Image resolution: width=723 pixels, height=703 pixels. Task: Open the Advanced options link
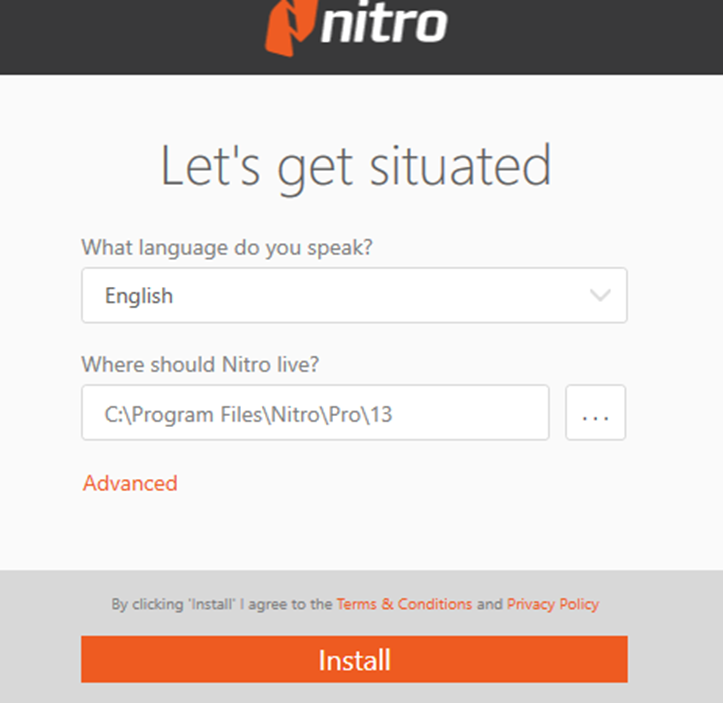[x=130, y=483]
